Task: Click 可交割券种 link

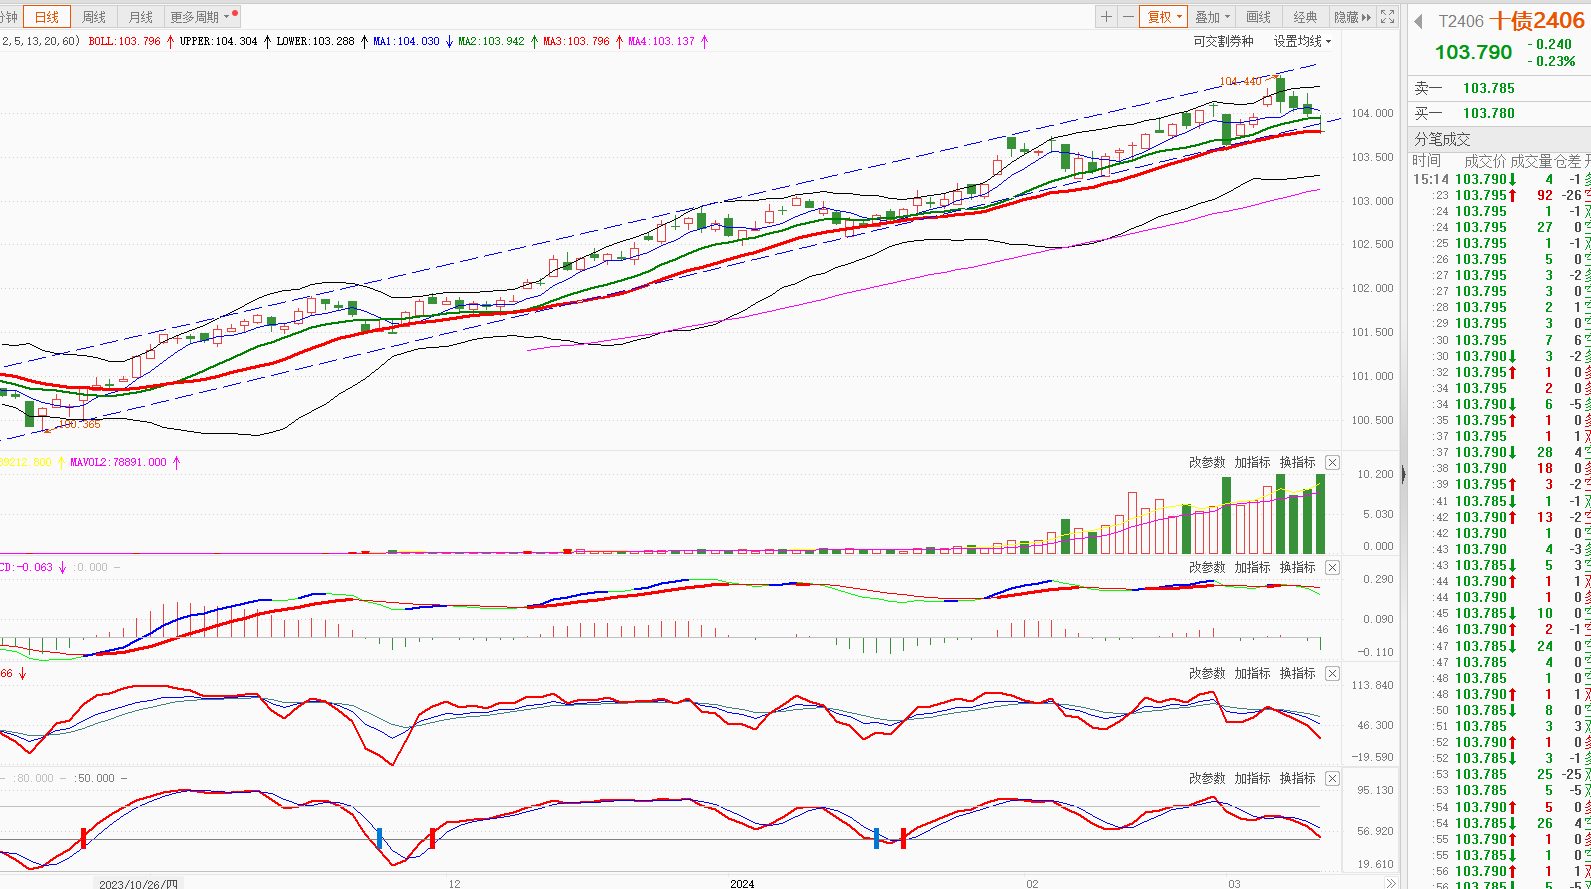Action: [1223, 41]
